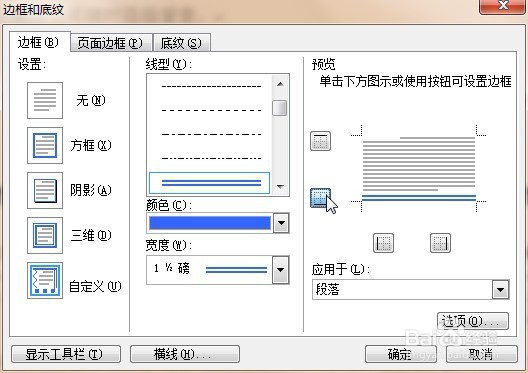
Task: Select the 阴影 (Shadow) border setting icon
Action: pos(45,190)
